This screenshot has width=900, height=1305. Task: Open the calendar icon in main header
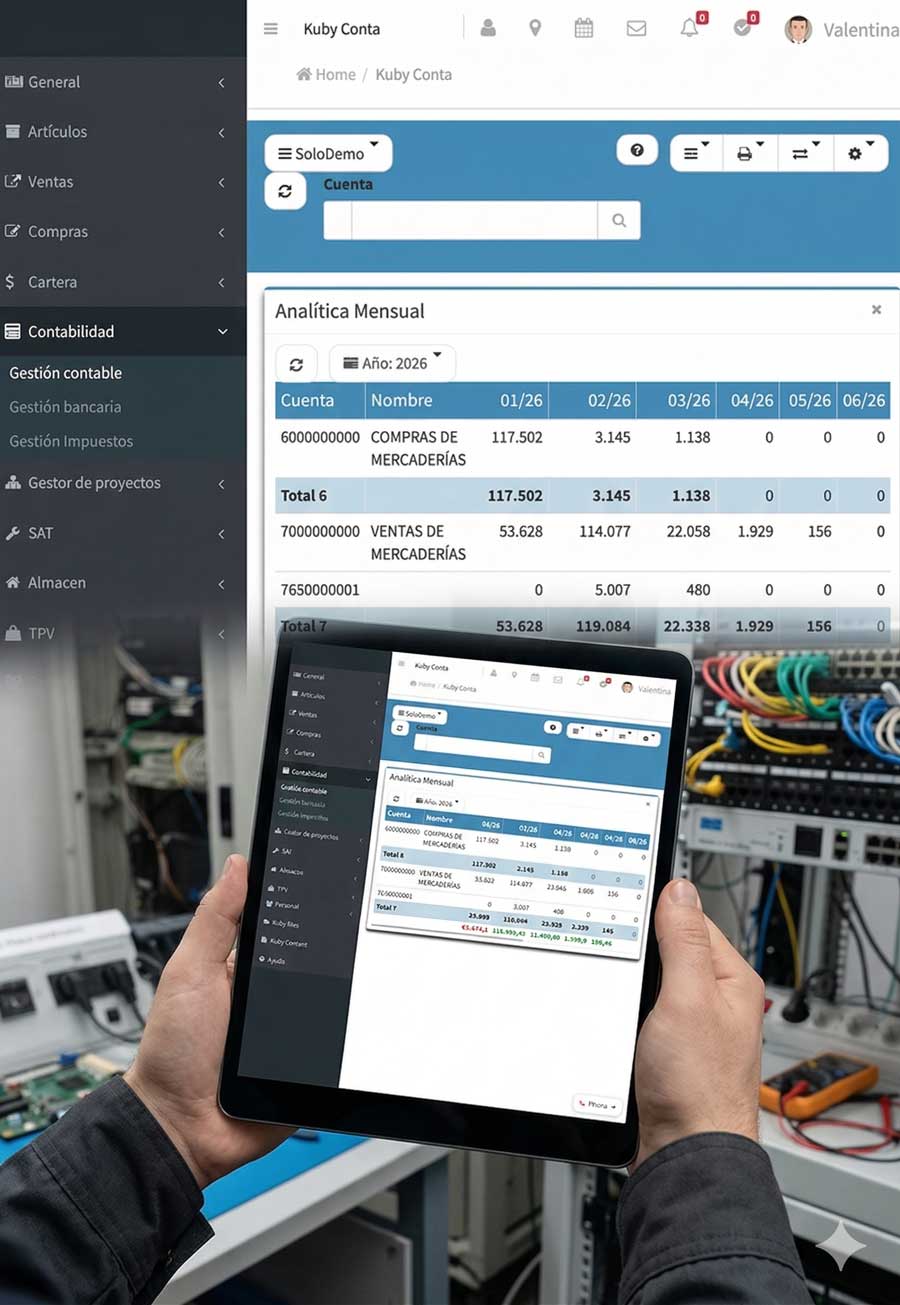coord(584,28)
